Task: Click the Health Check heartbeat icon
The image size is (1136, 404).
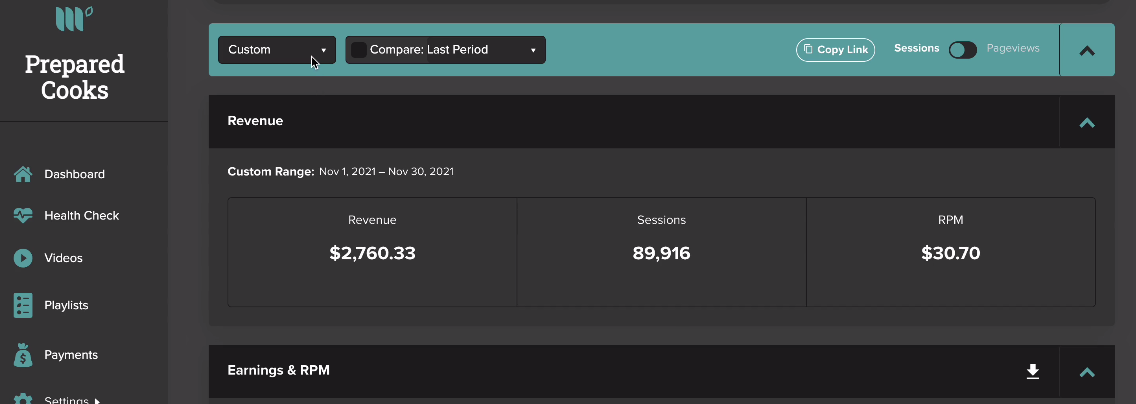Action: tap(23, 215)
